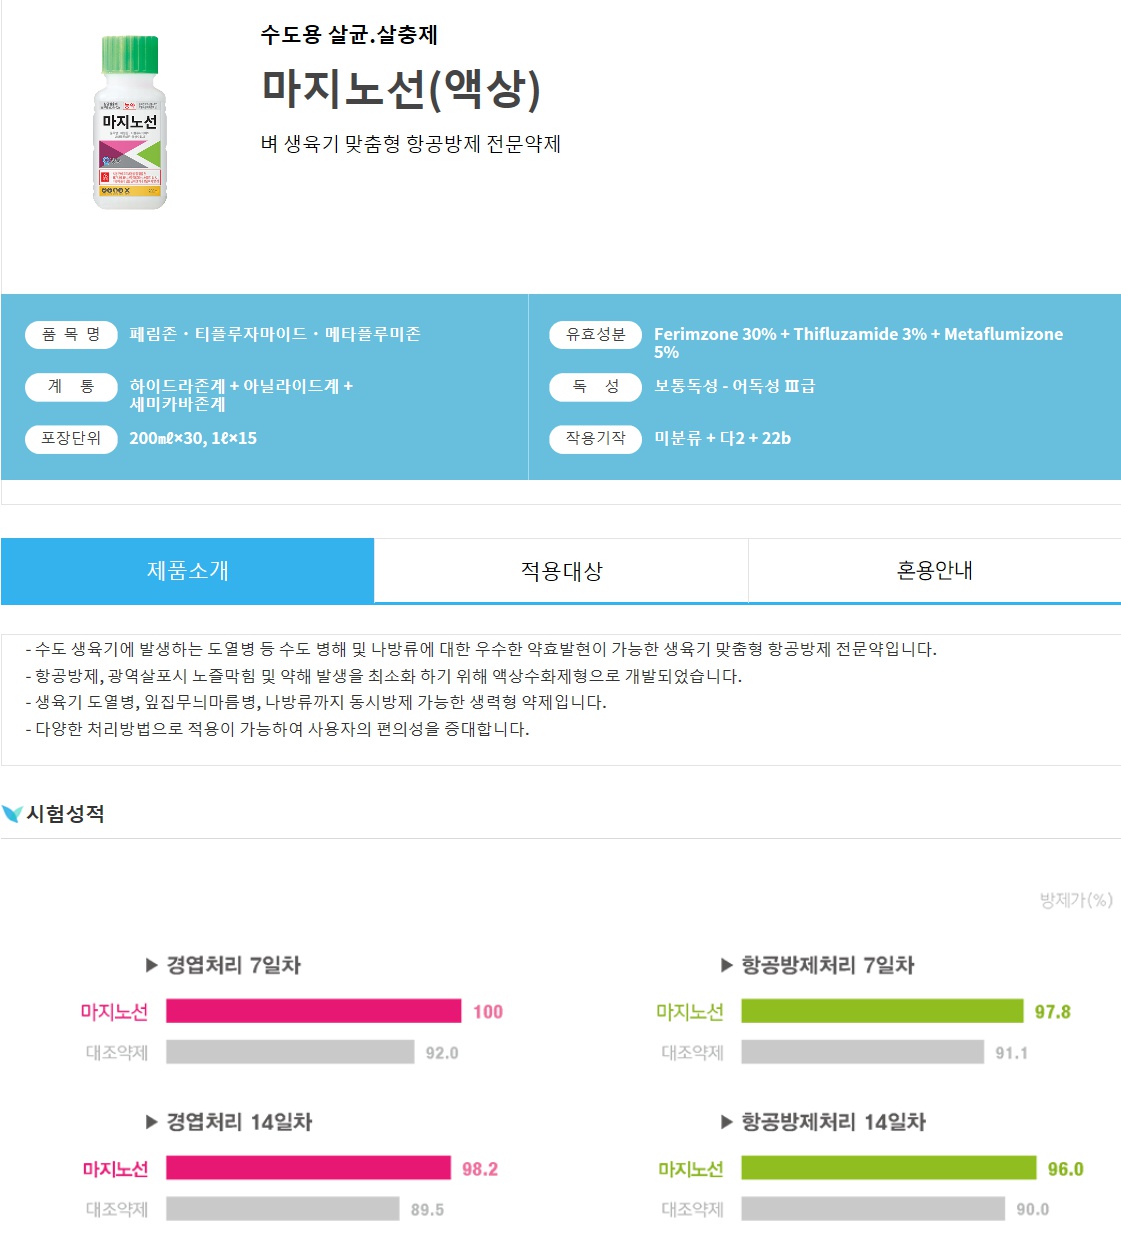
Task: Click the 작용기작 label badge
Action: [595, 438]
